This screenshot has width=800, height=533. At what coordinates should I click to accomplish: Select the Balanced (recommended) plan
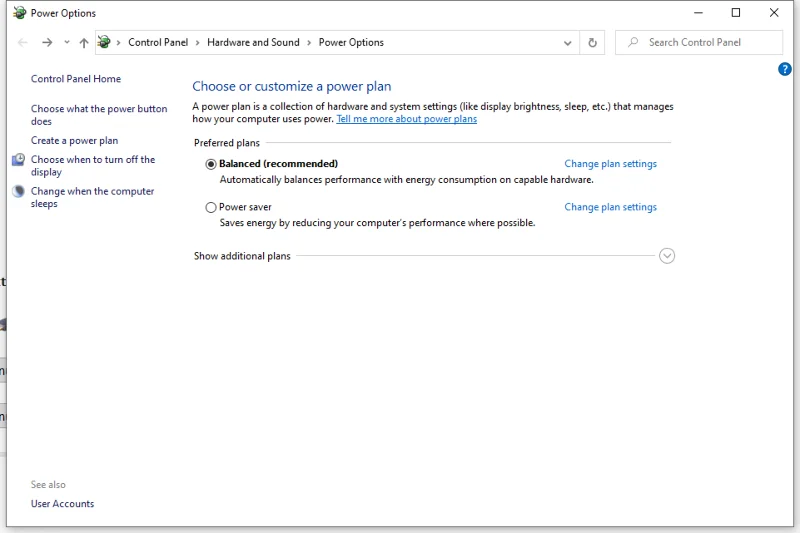tap(211, 164)
